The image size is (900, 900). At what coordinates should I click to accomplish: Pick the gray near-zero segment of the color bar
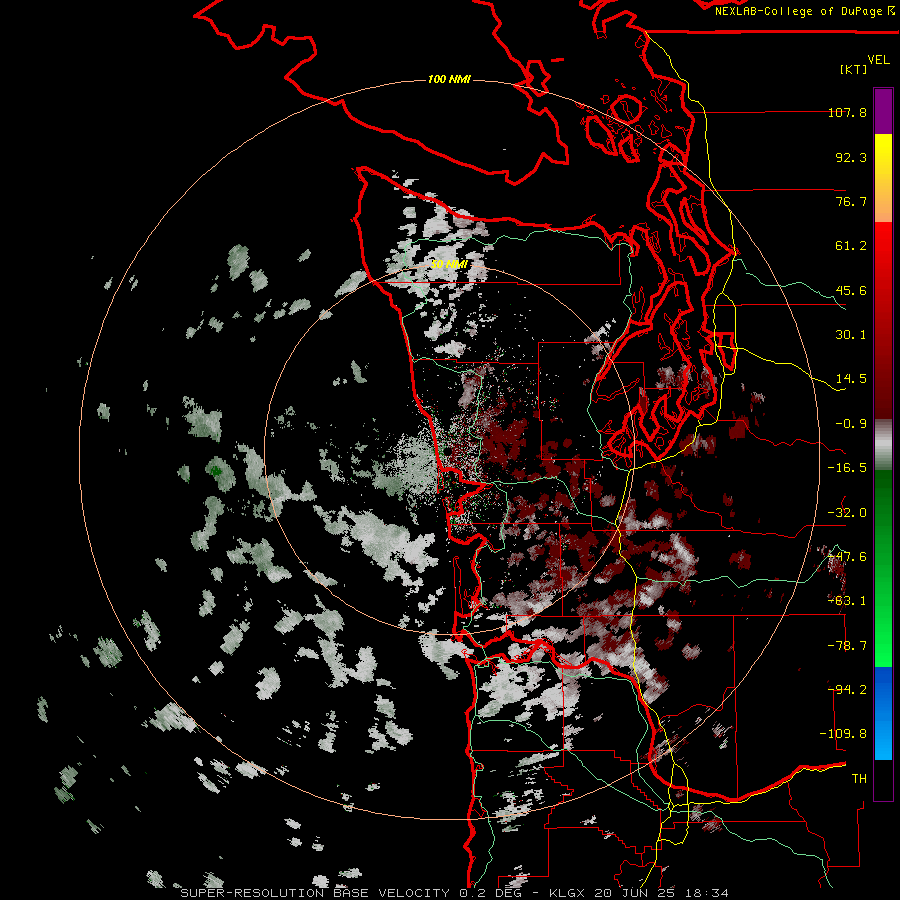pos(883,445)
